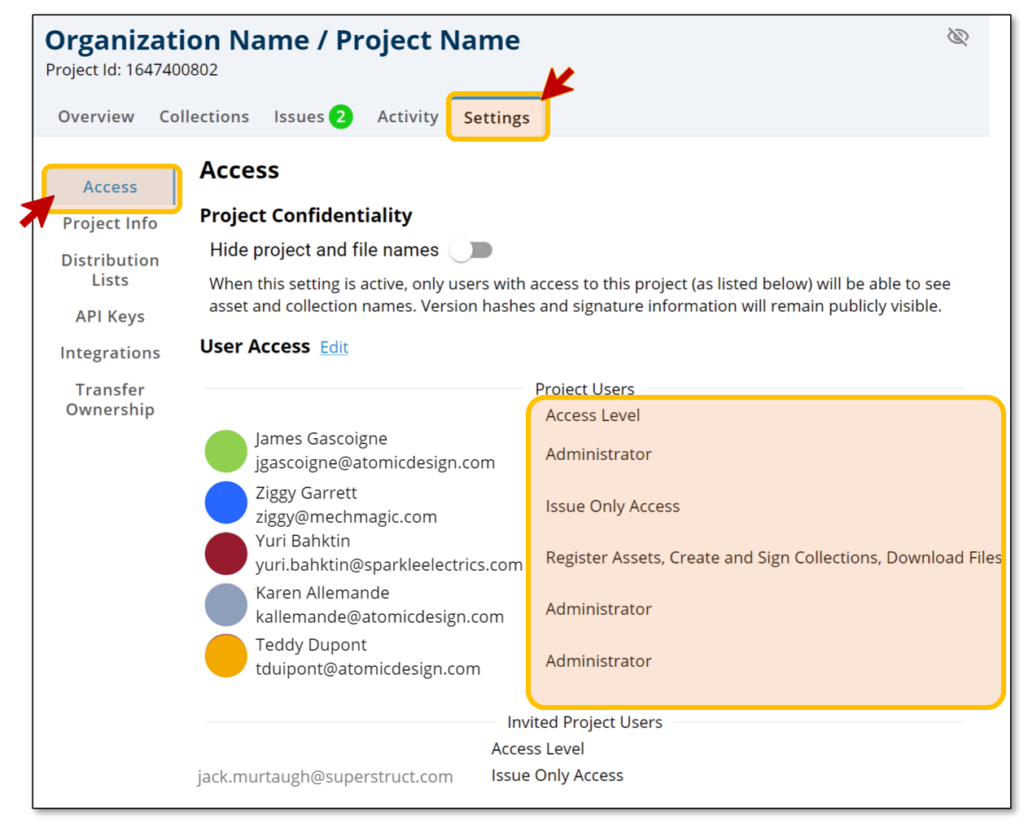
Task: Click Teddy Dupont's orange avatar
Action: pos(226,656)
